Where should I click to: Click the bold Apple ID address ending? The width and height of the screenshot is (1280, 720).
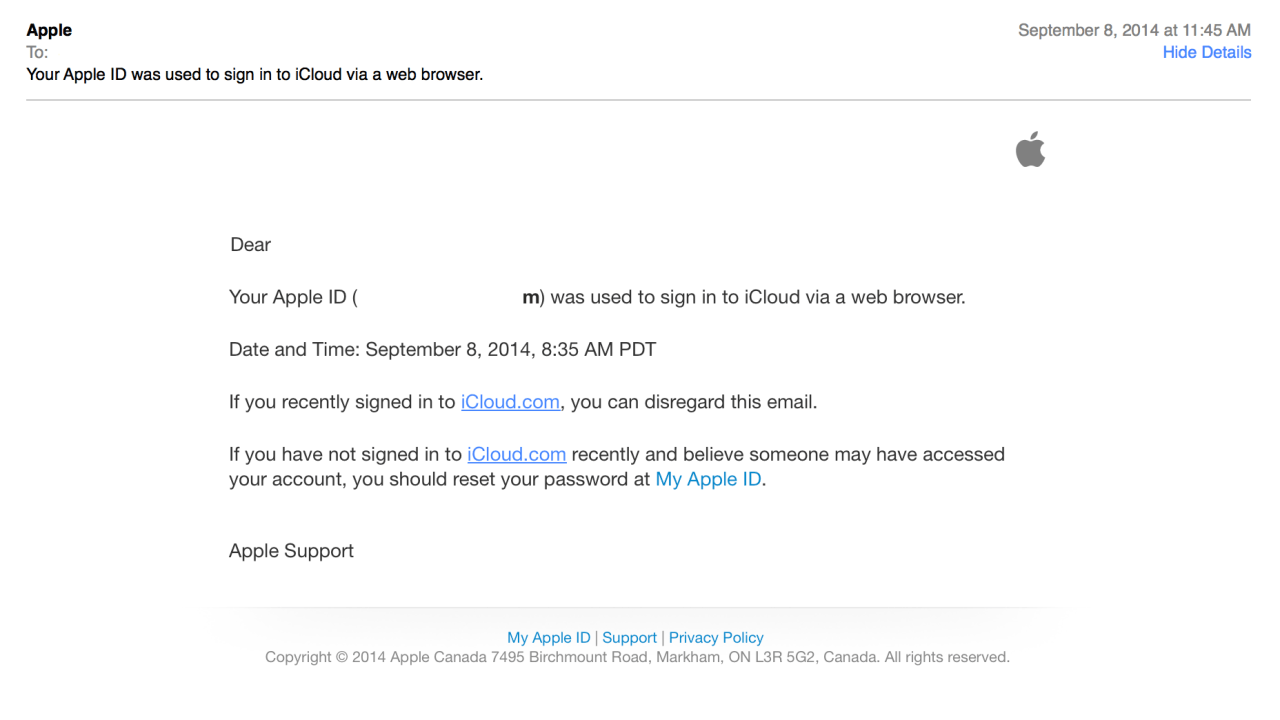[531, 297]
